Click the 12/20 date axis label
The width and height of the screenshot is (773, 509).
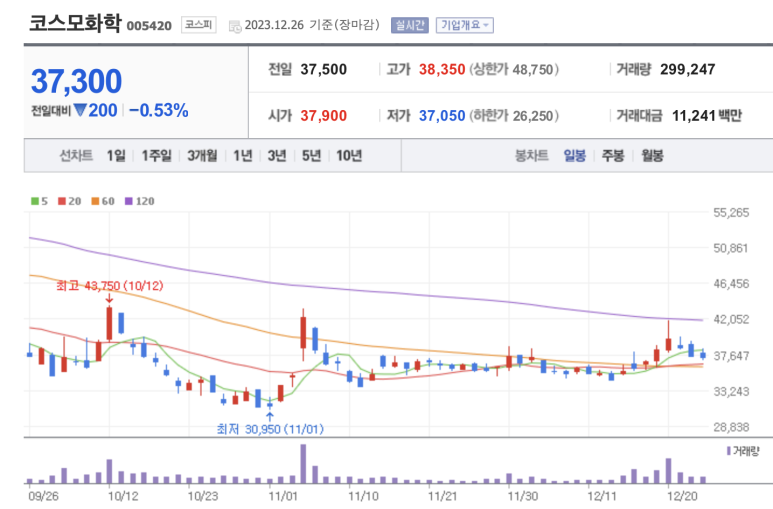click(682, 496)
